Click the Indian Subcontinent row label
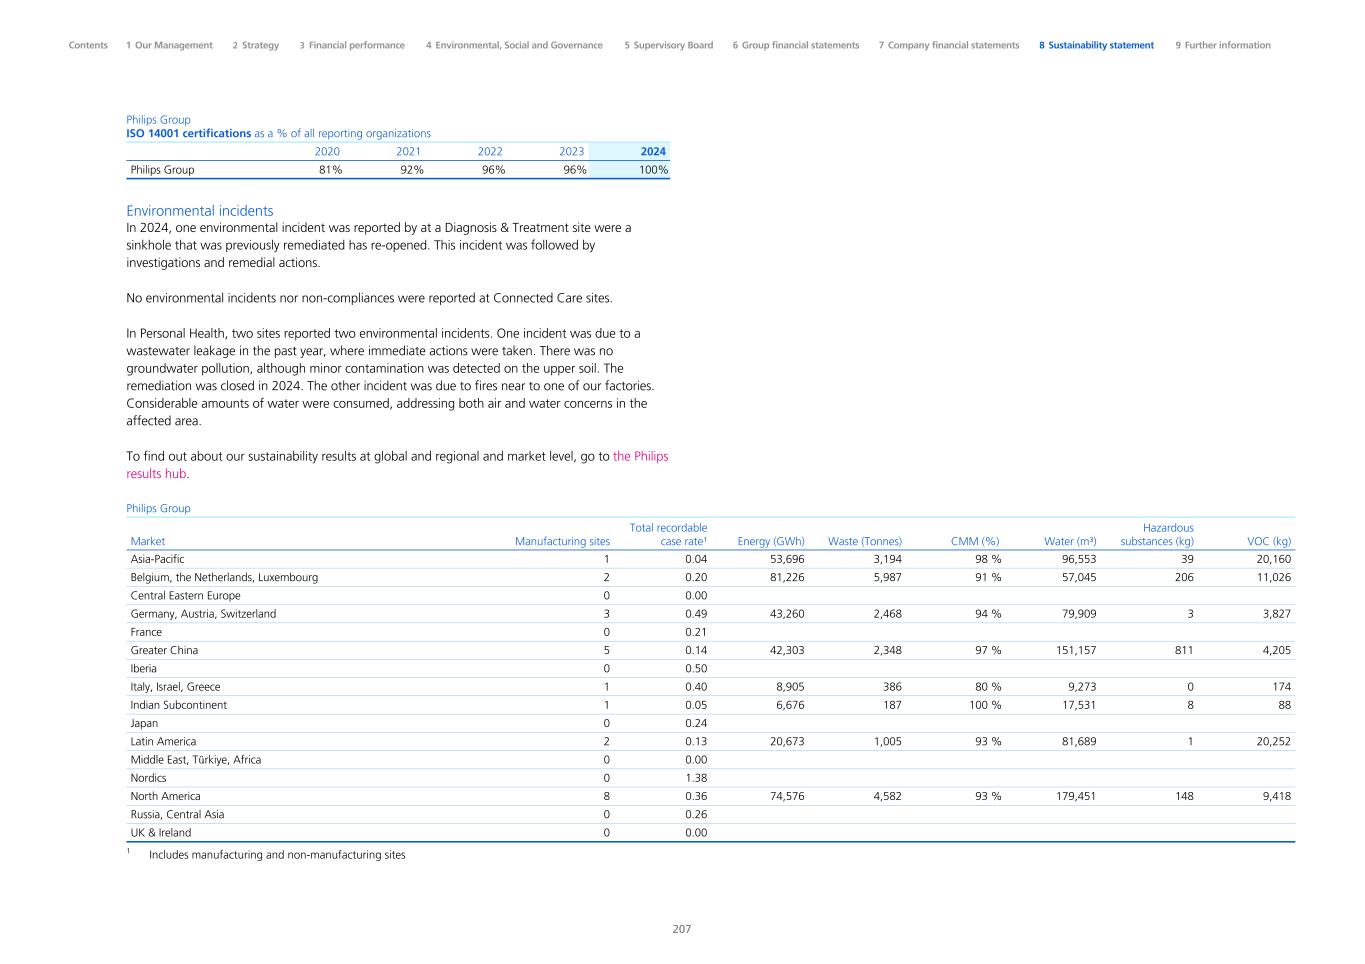 coord(178,705)
